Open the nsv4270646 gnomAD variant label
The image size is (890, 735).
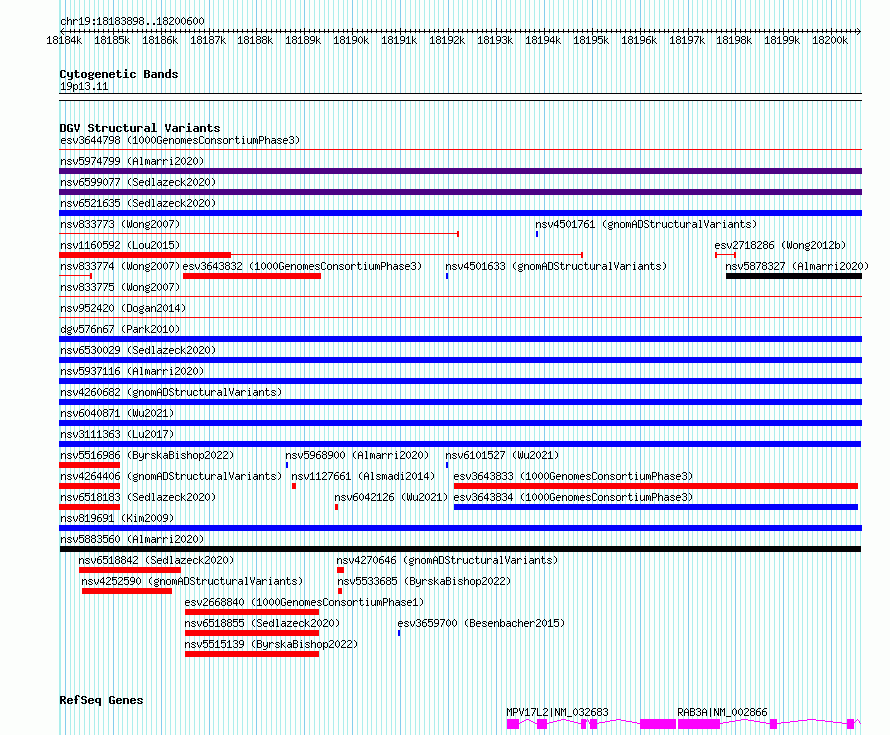[447, 560]
